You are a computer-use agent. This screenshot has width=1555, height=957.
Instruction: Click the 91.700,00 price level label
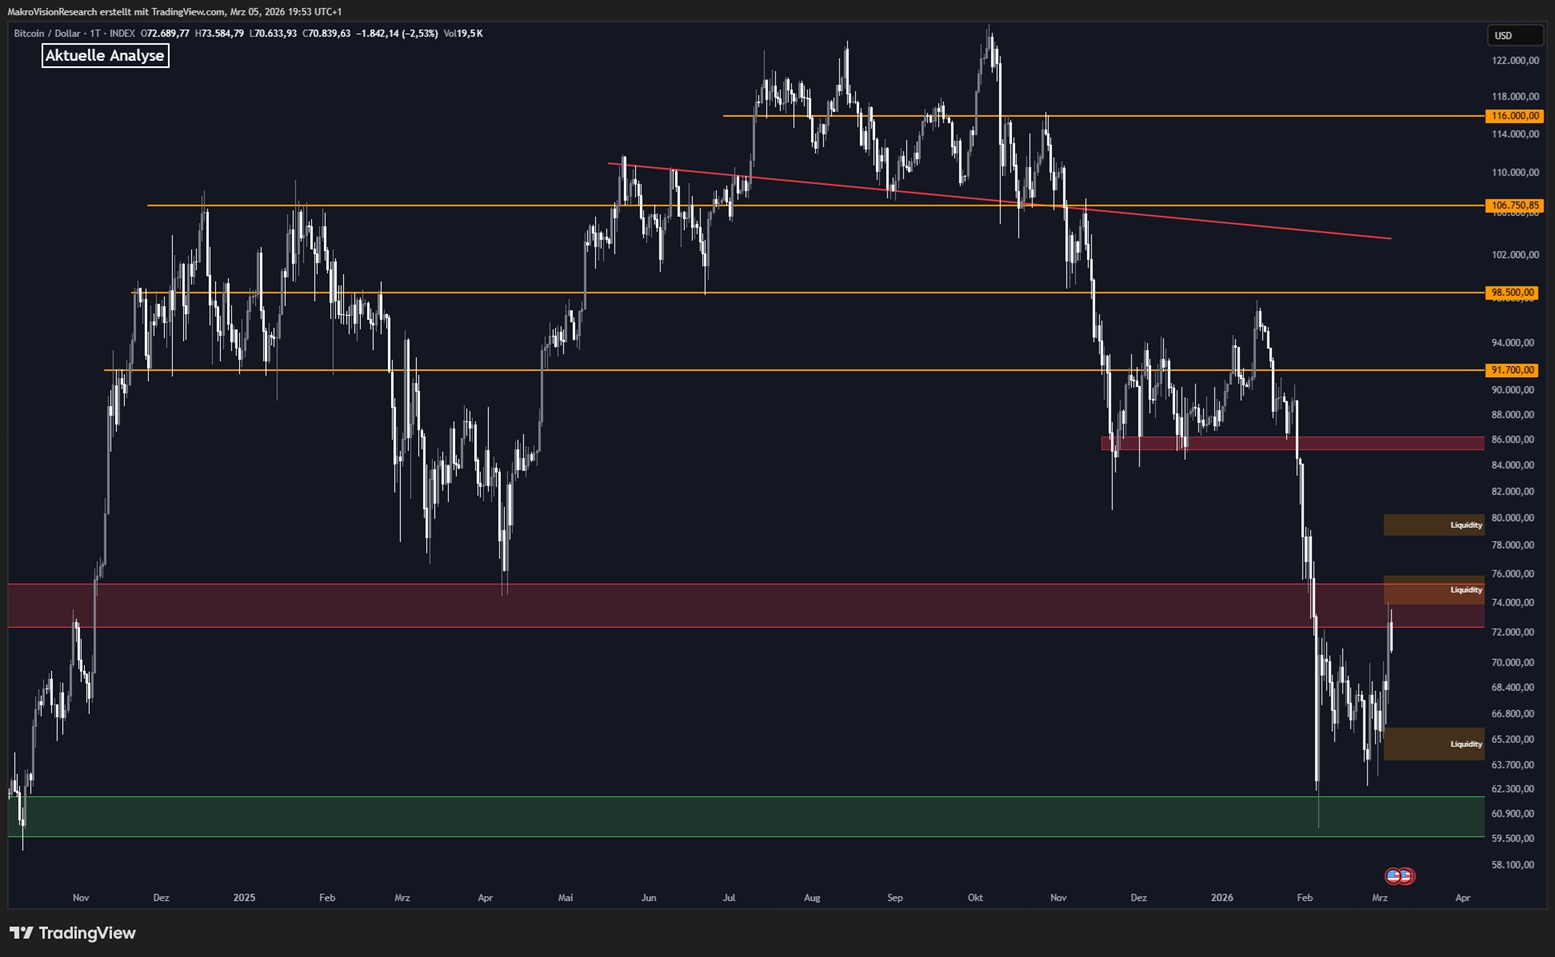pos(1514,370)
